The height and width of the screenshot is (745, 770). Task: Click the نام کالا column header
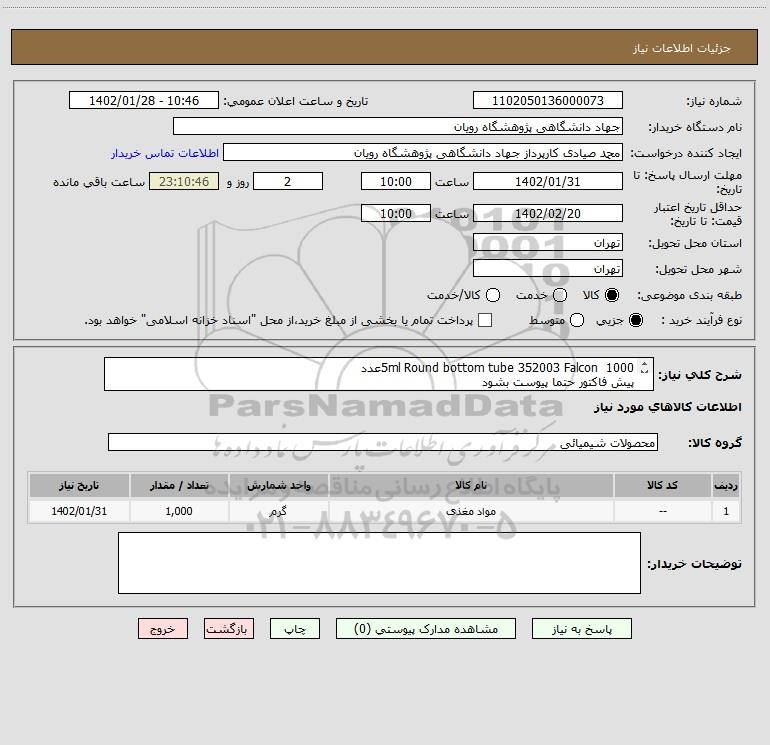pyautogui.click(x=471, y=485)
